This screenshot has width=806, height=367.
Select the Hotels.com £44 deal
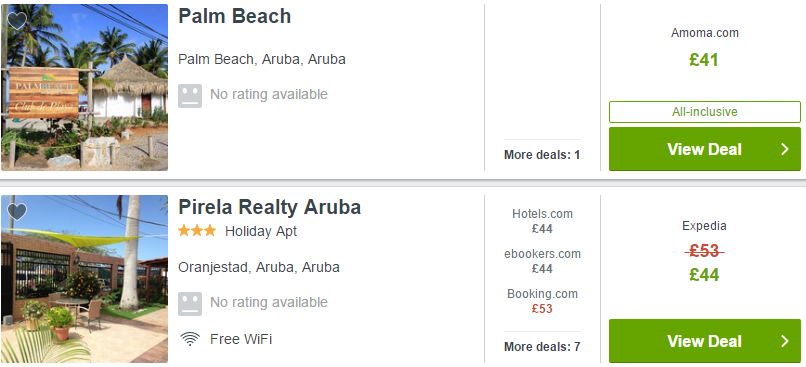[x=542, y=221]
